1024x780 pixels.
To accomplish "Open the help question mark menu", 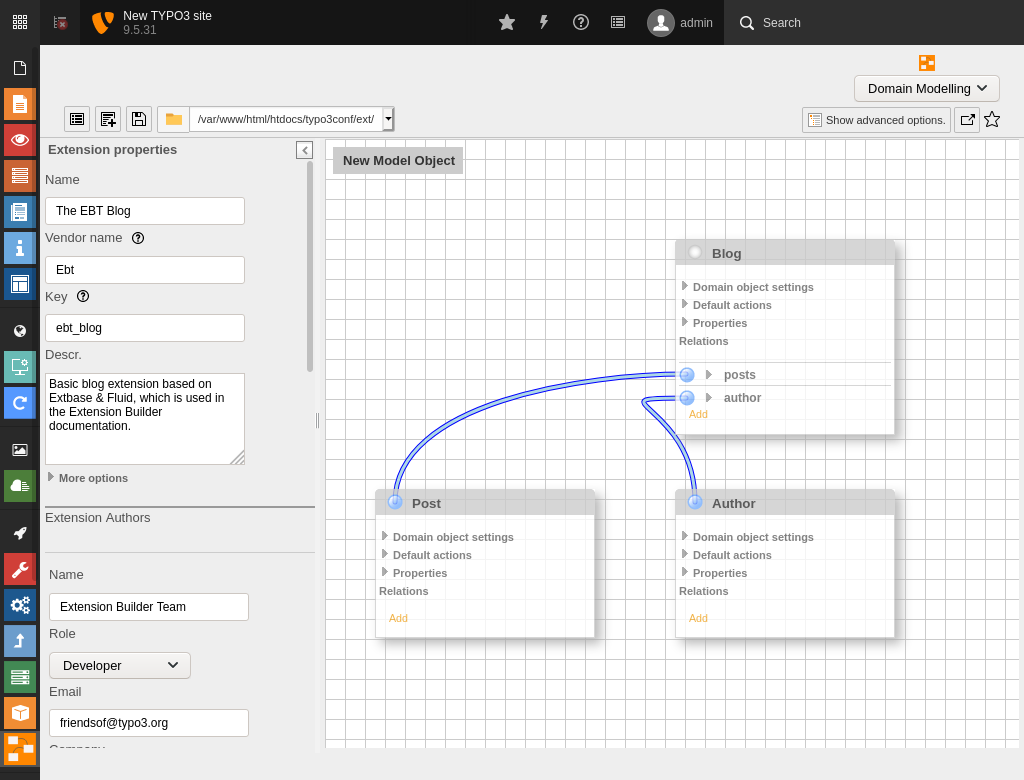I will click(581, 22).
